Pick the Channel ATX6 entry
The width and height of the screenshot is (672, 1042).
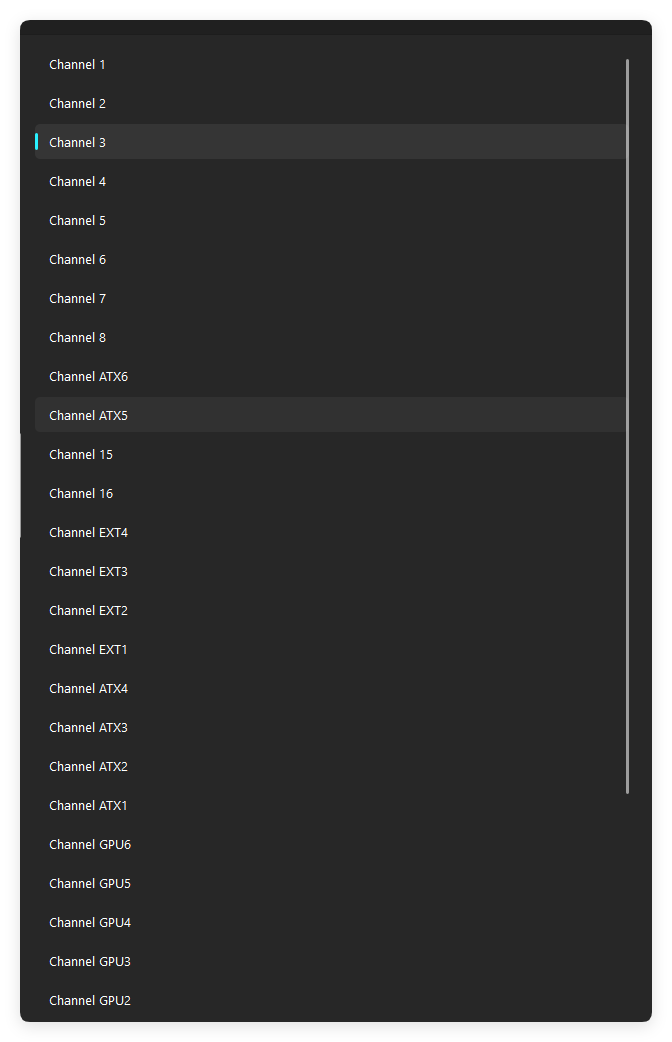[332, 376]
